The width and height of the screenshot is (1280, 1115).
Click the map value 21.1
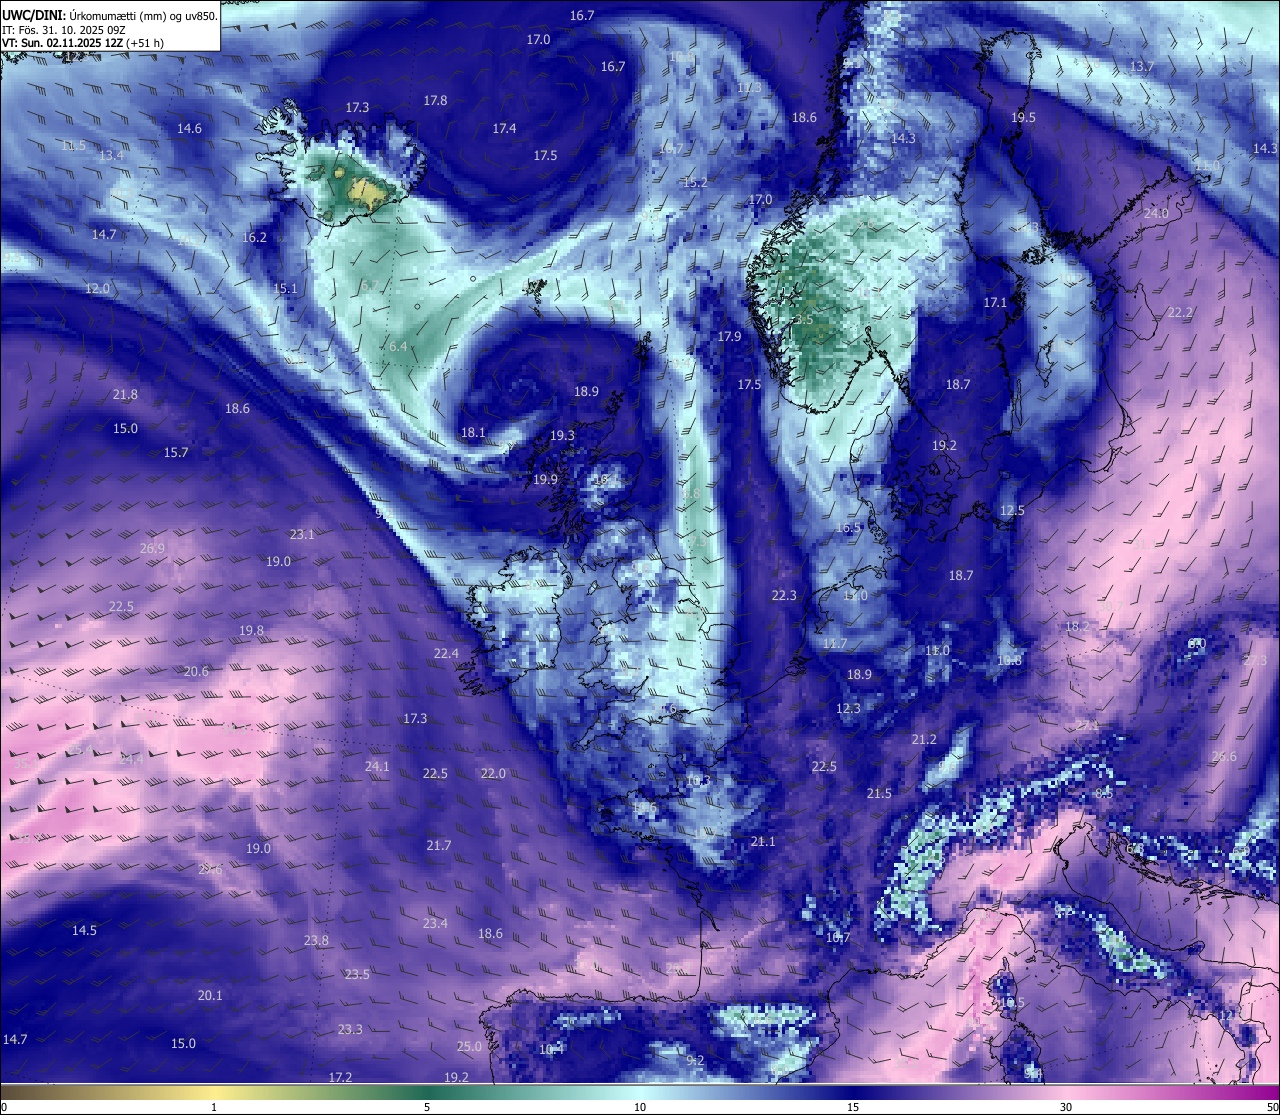click(x=763, y=841)
